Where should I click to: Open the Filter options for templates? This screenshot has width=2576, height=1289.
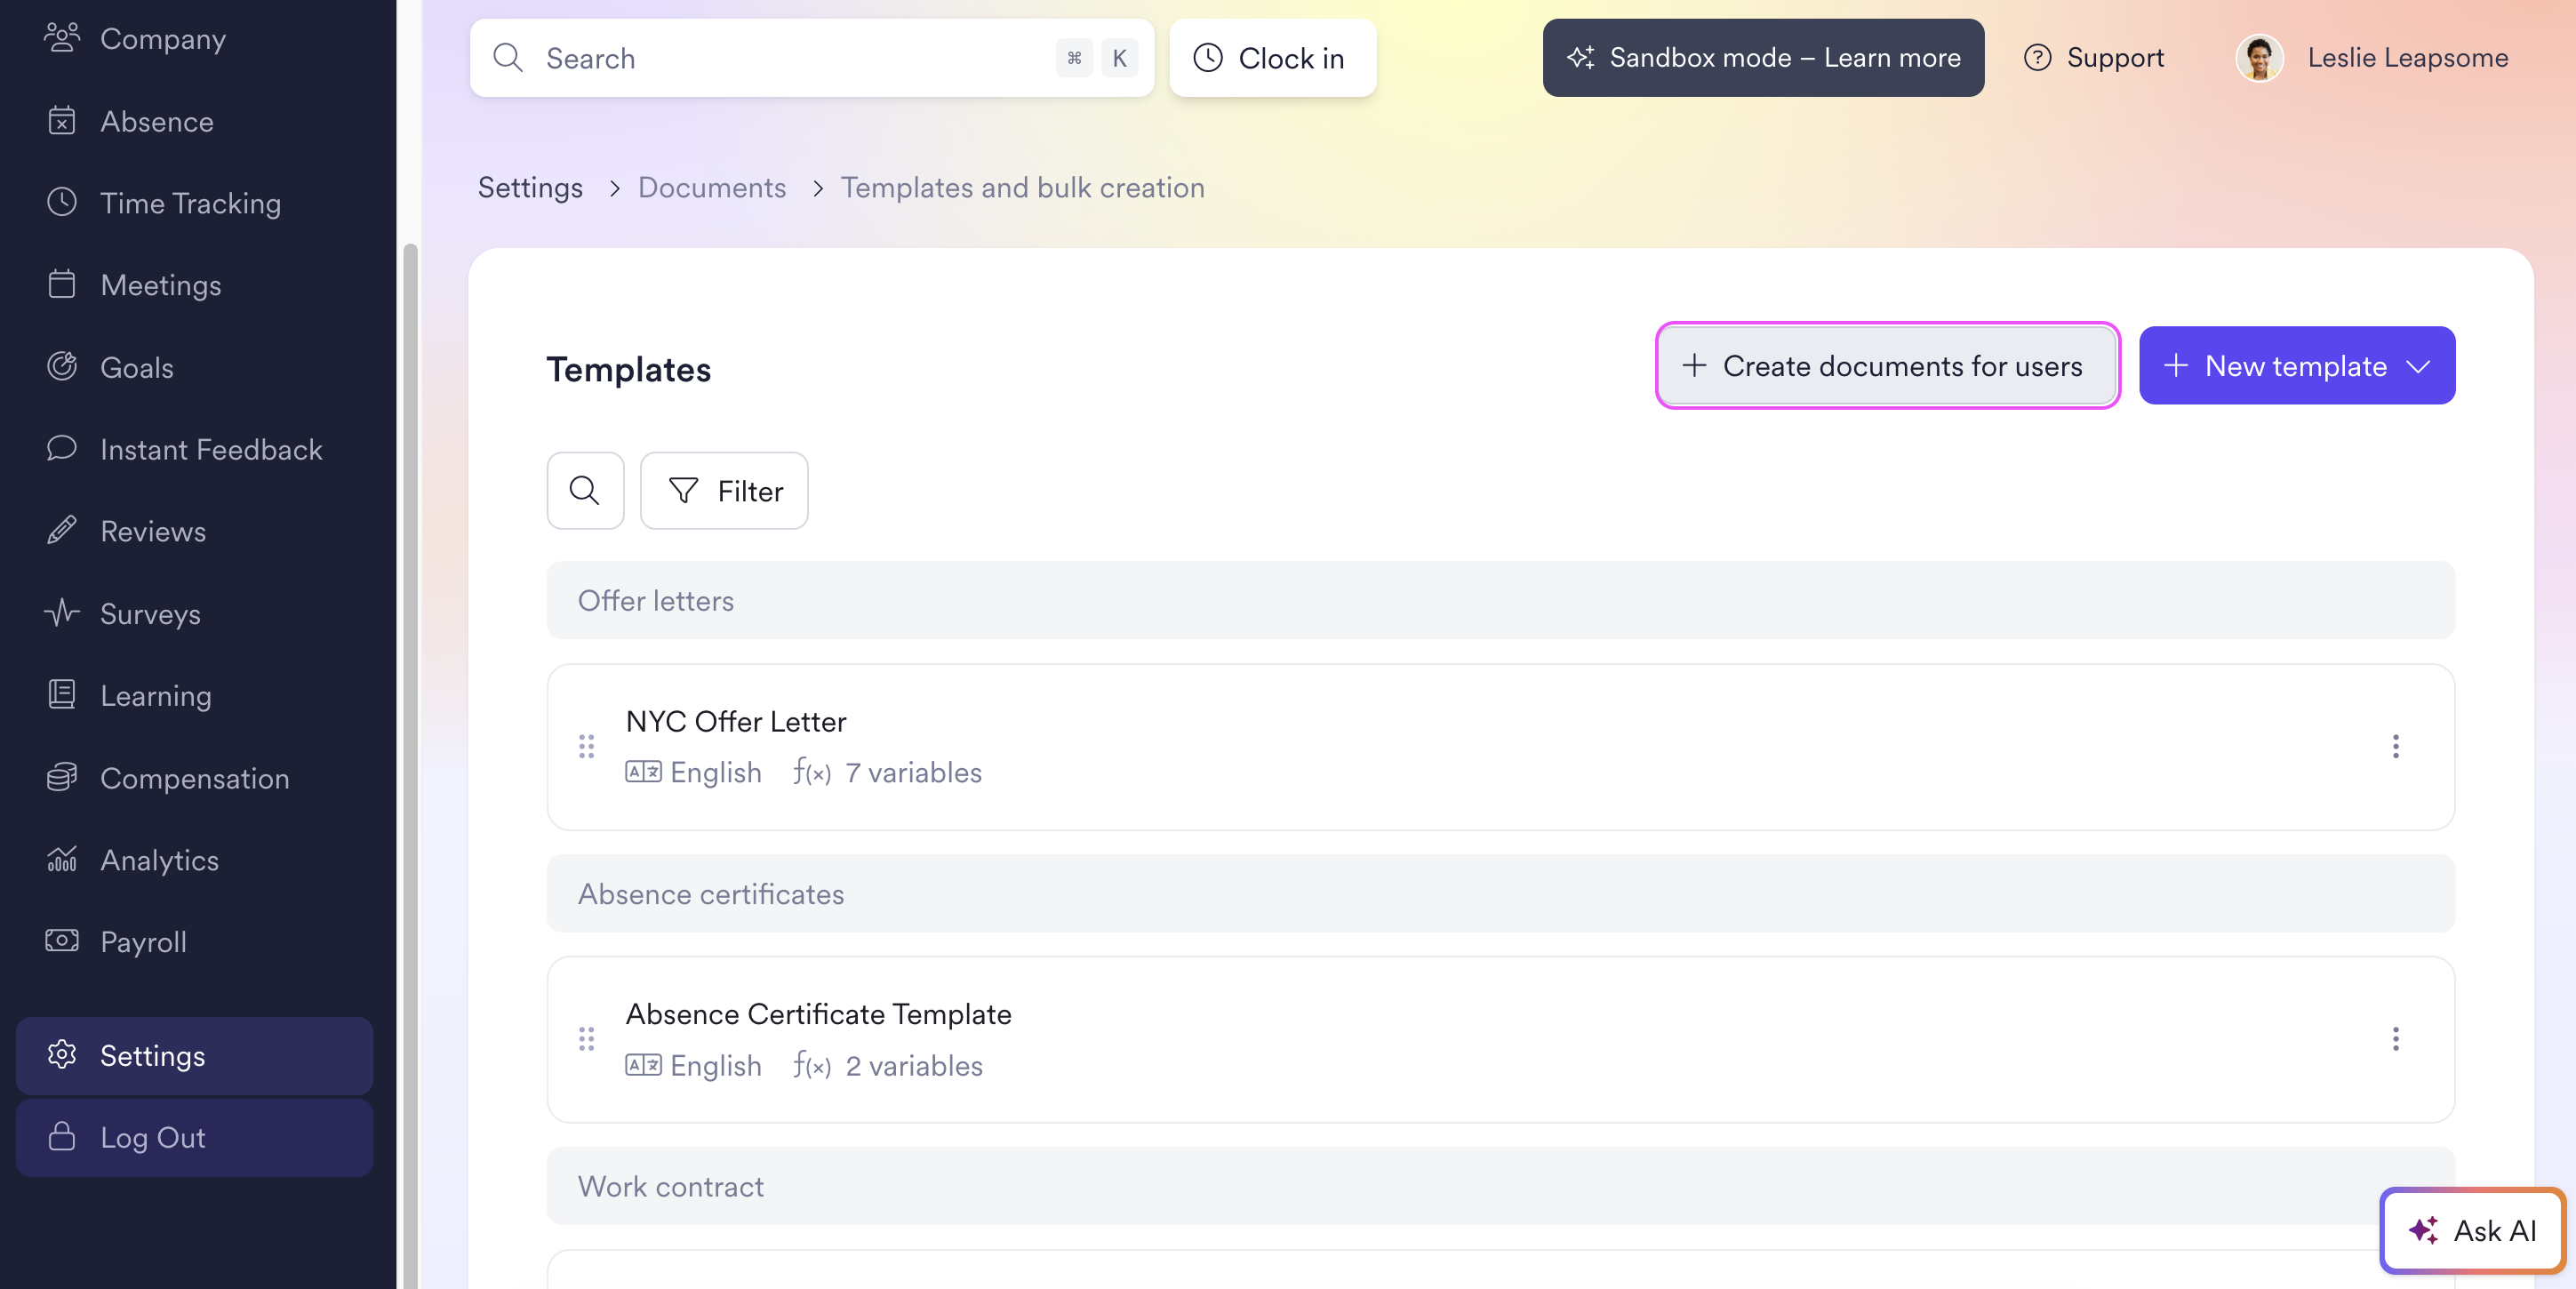(724, 490)
